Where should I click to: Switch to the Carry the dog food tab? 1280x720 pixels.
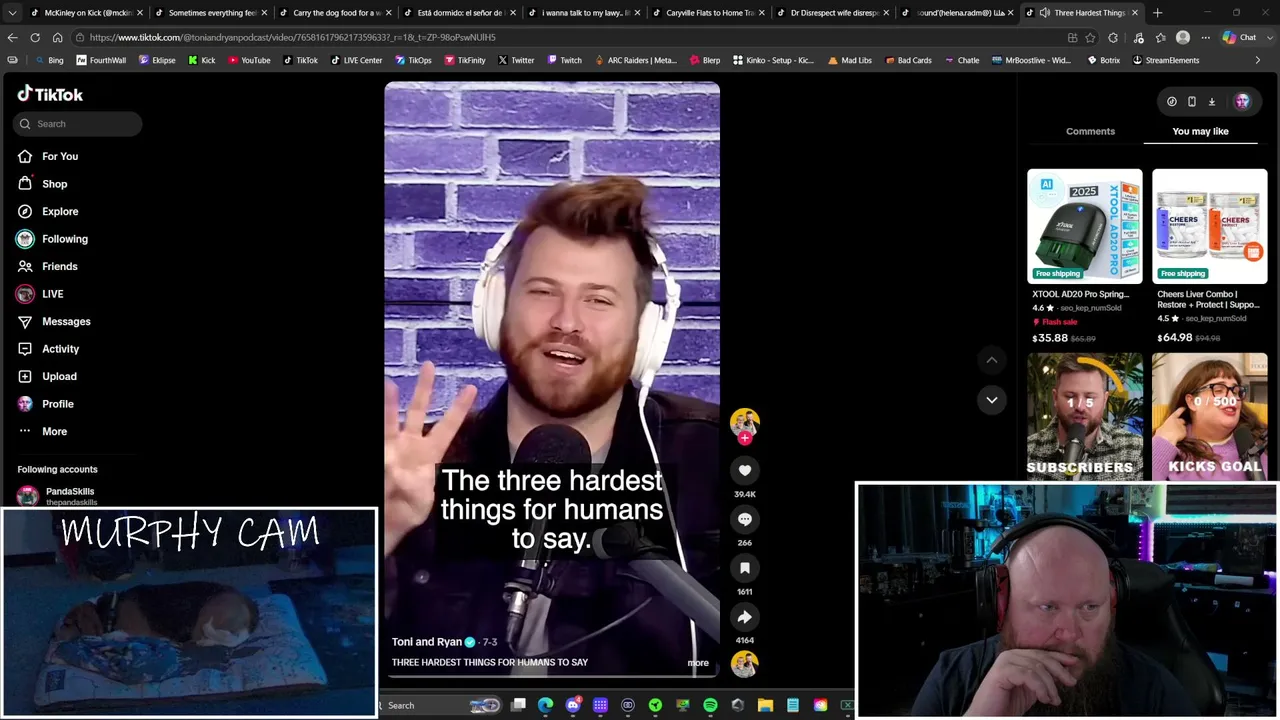point(336,13)
